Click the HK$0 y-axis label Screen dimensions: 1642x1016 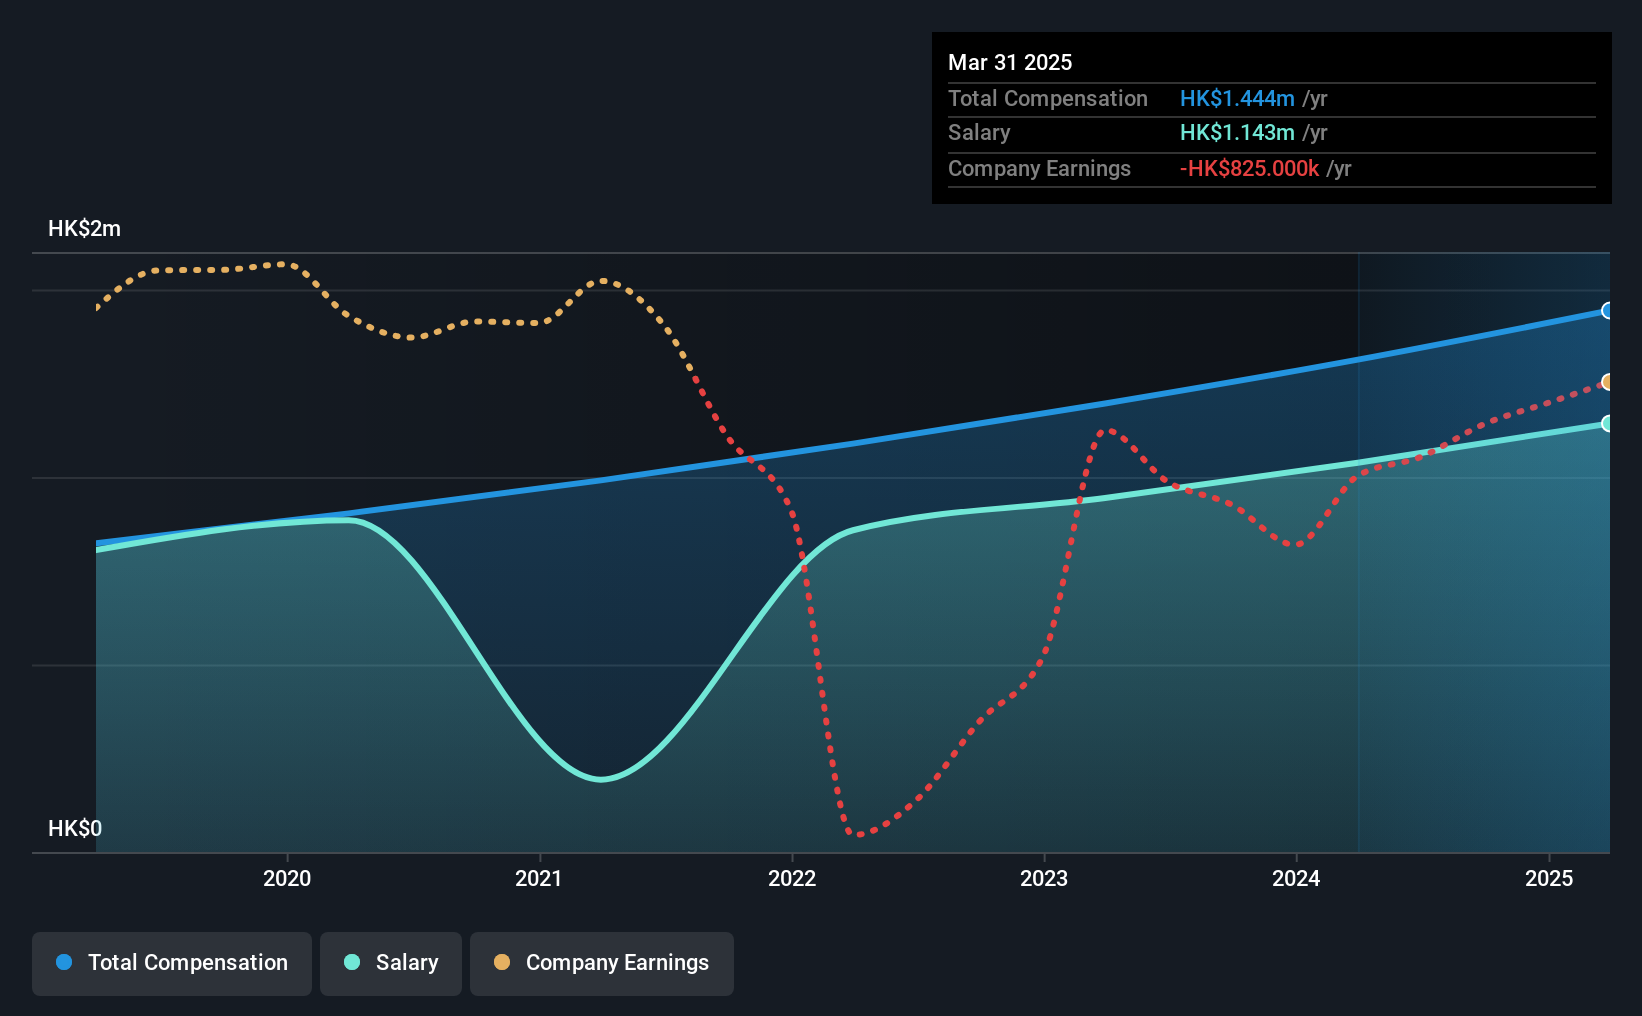click(x=75, y=829)
